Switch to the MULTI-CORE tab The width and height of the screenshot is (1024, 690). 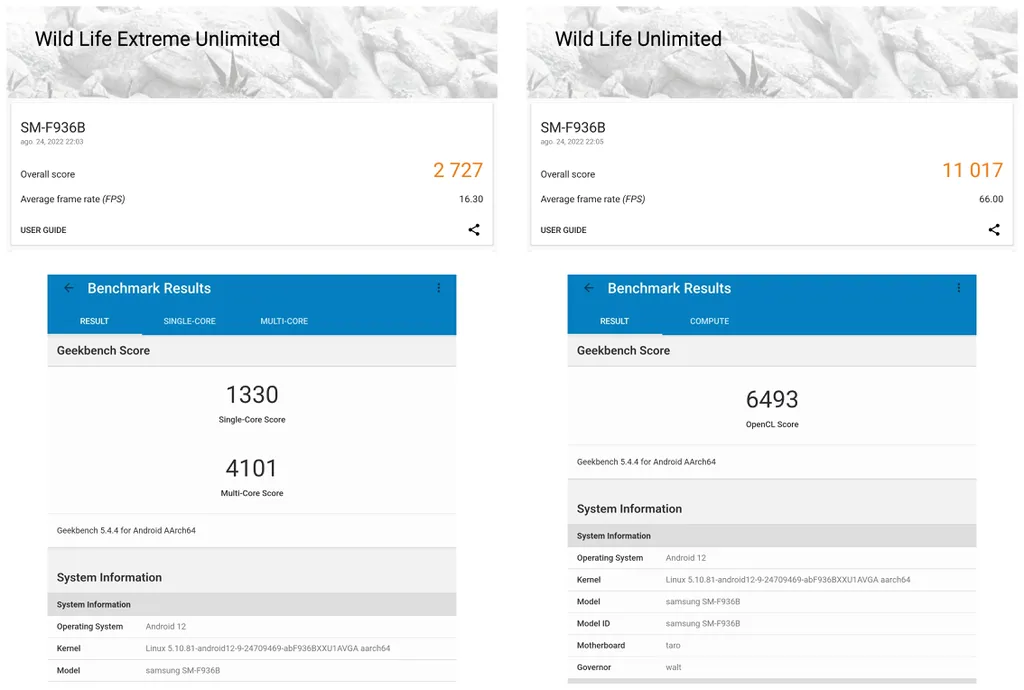[x=284, y=321]
